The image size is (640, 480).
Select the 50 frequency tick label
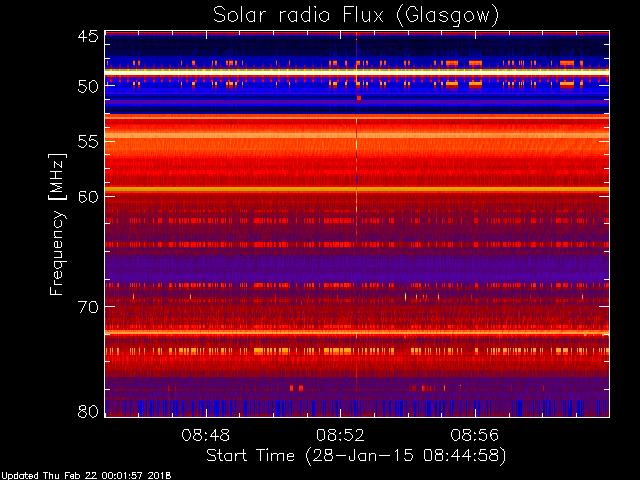click(88, 86)
